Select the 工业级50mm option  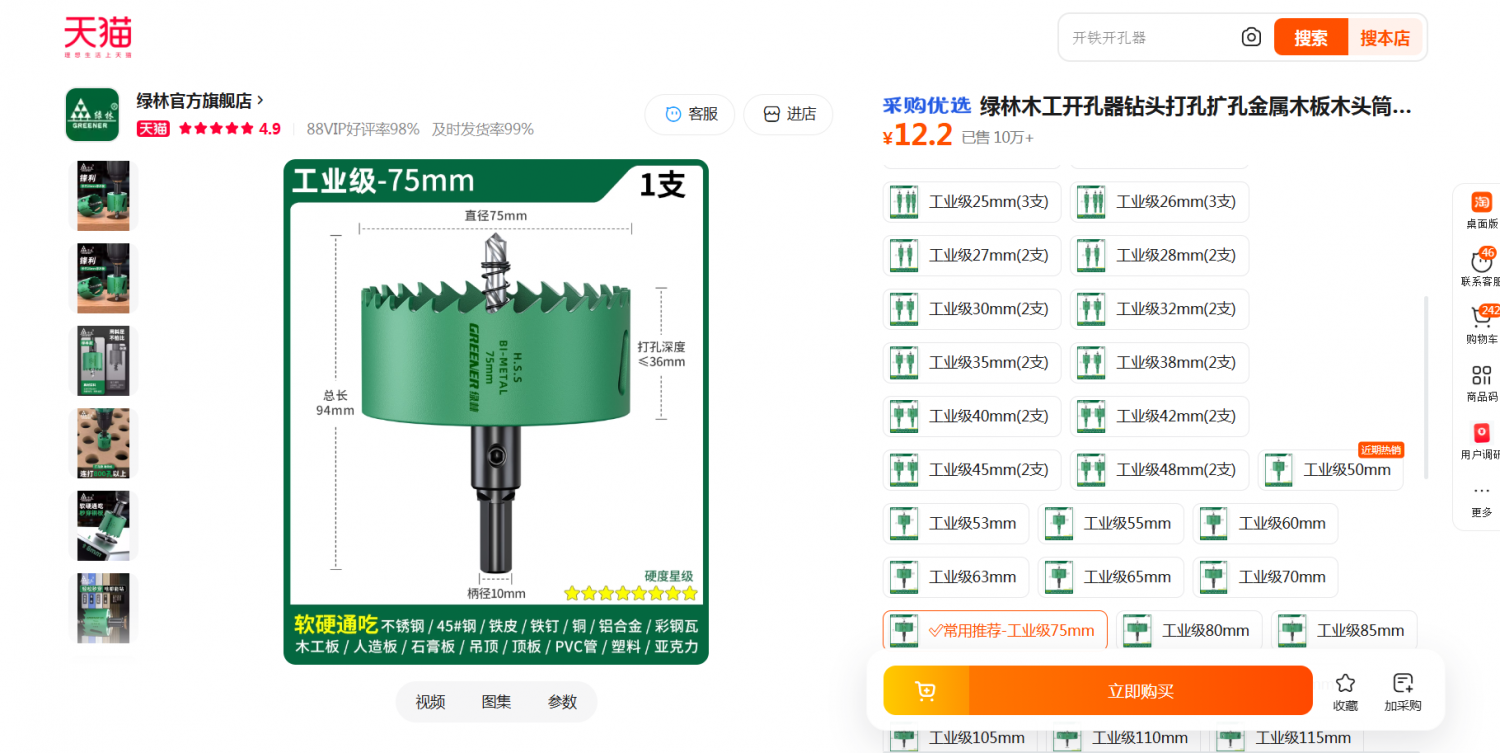[1330, 469]
